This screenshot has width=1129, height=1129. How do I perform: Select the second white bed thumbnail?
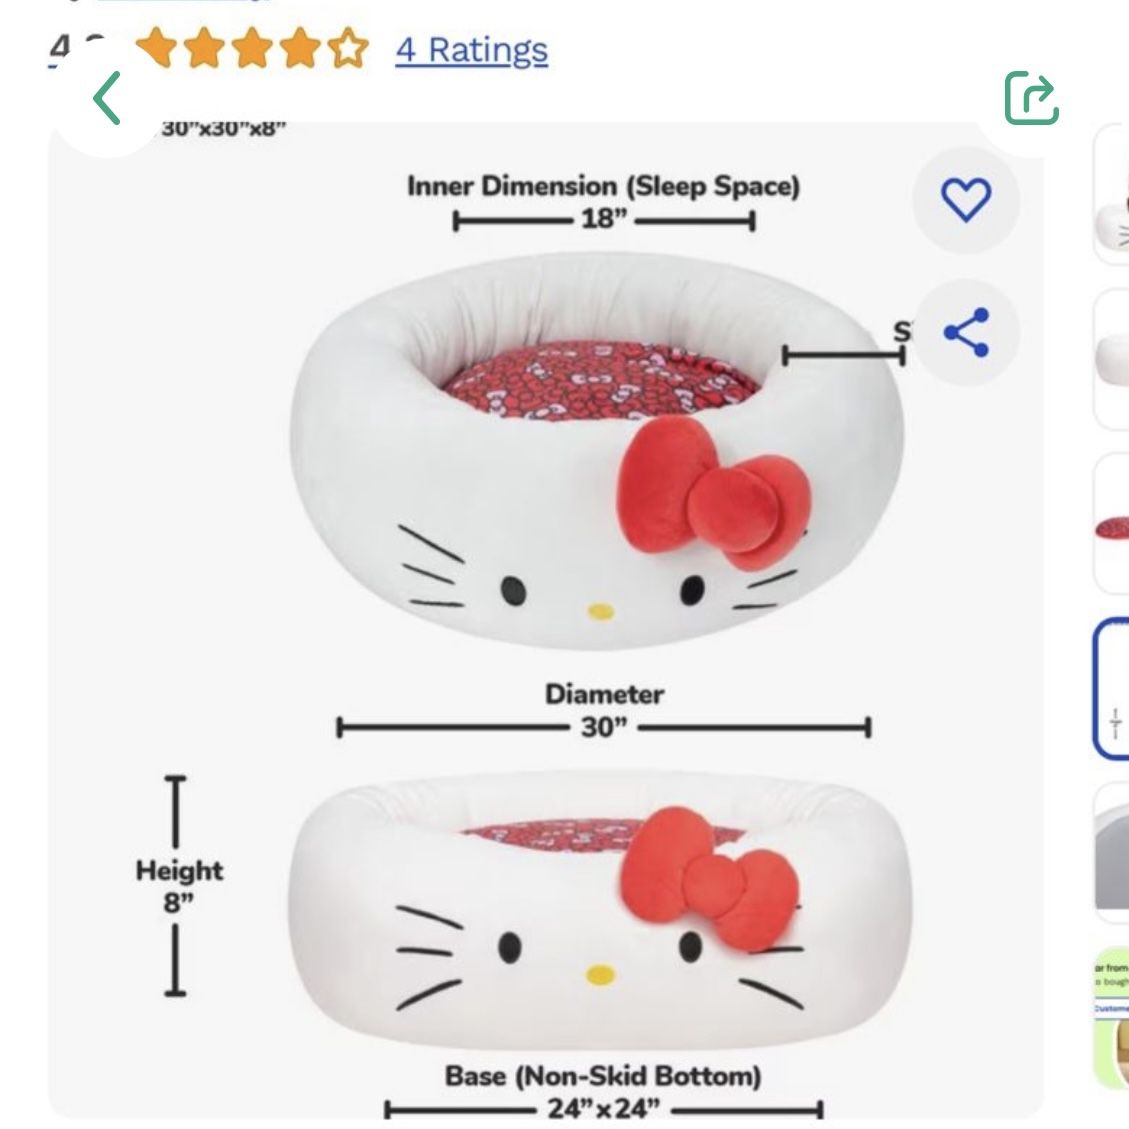tap(1113, 358)
